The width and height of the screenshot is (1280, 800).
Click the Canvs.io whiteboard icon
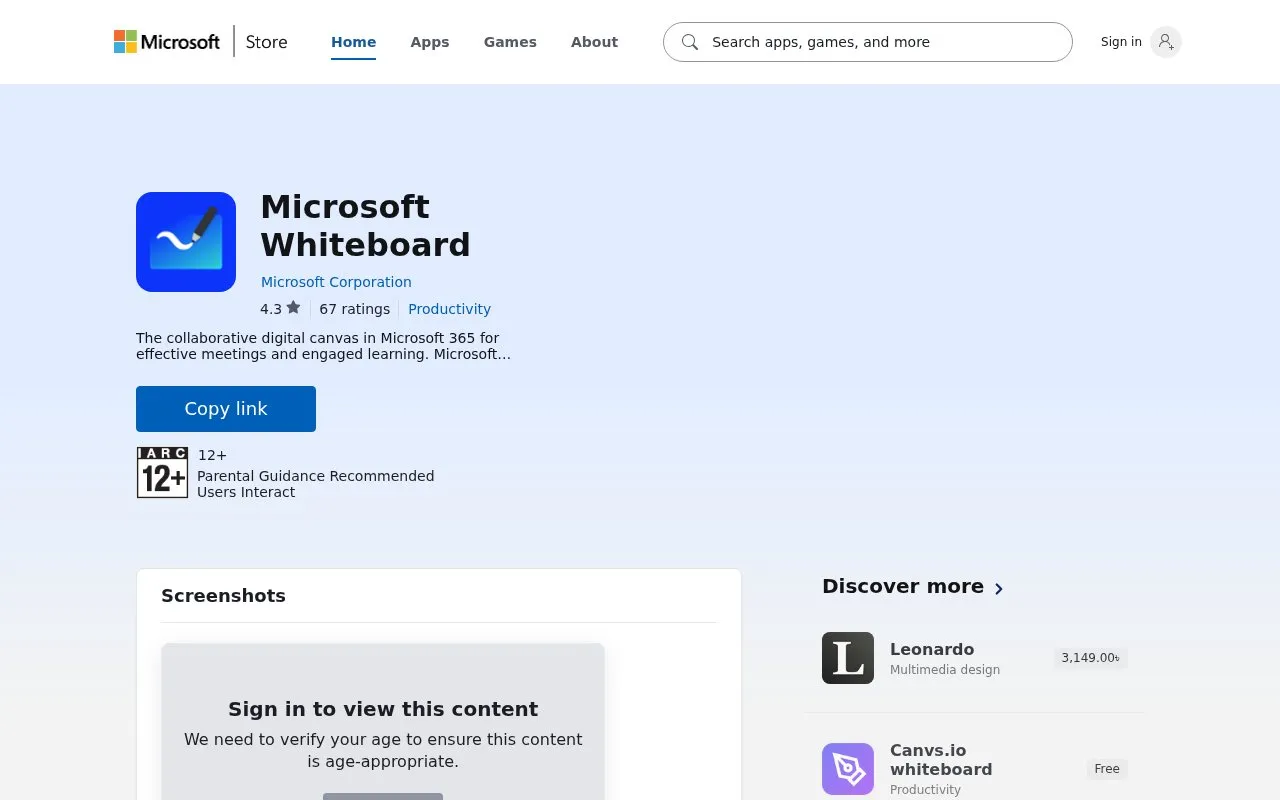[848, 769]
